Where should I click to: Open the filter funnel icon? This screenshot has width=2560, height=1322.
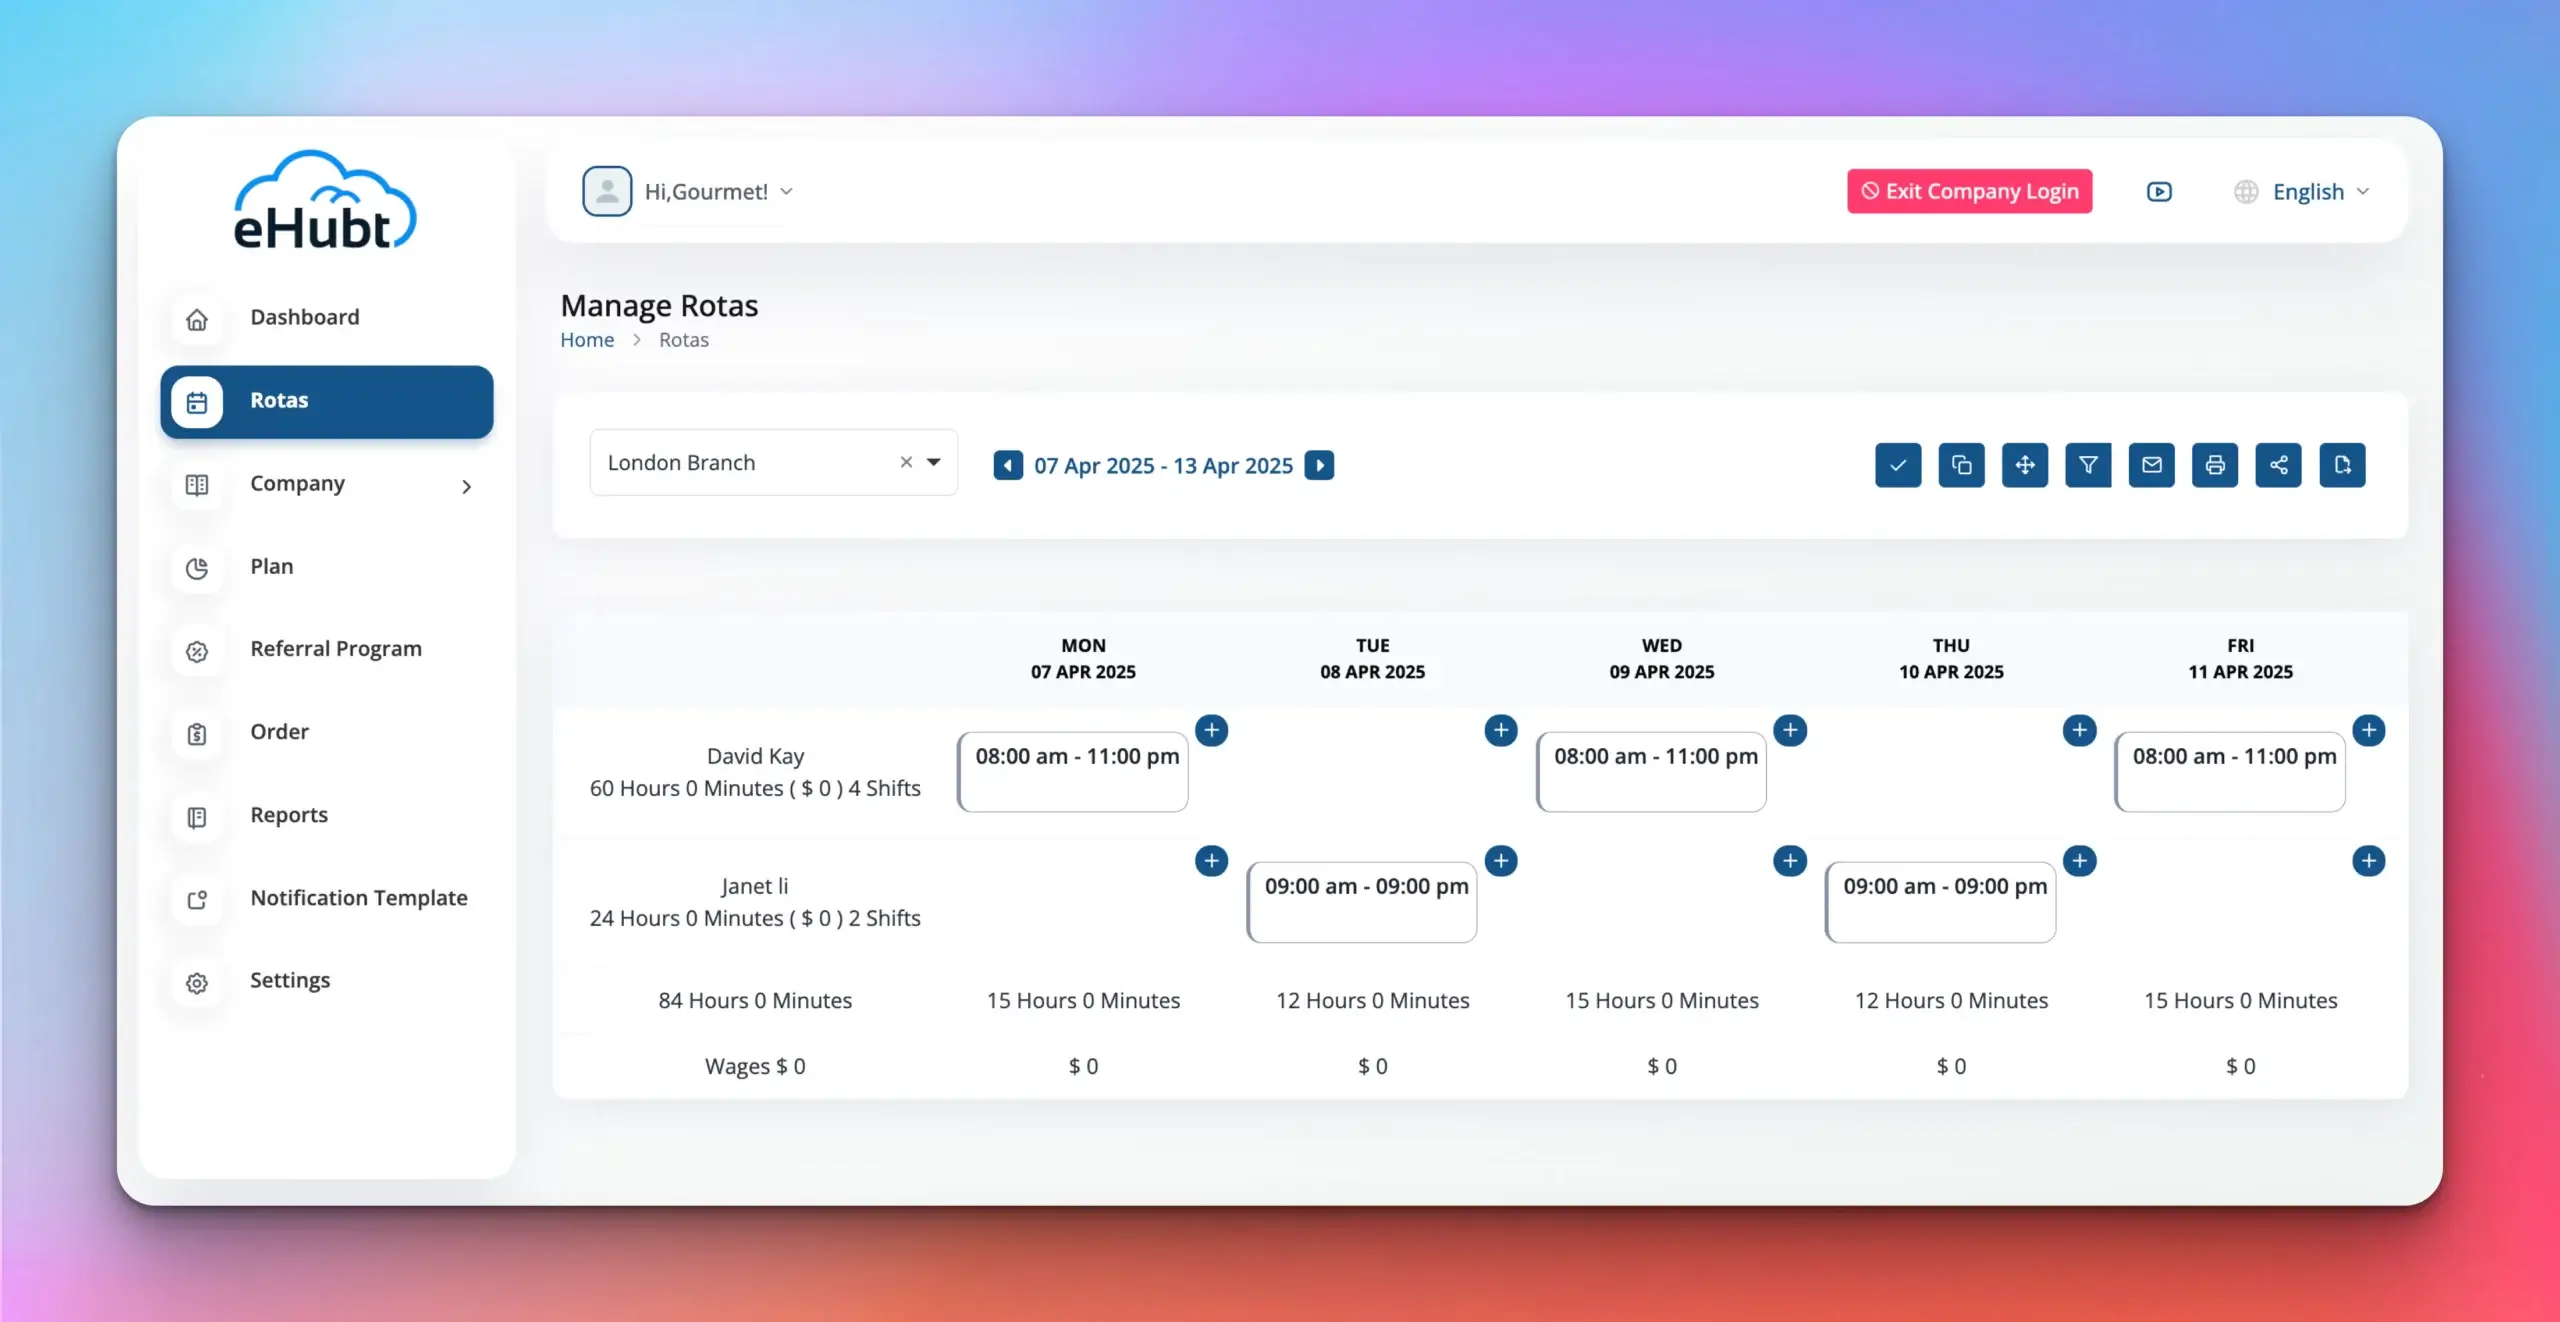point(2088,465)
